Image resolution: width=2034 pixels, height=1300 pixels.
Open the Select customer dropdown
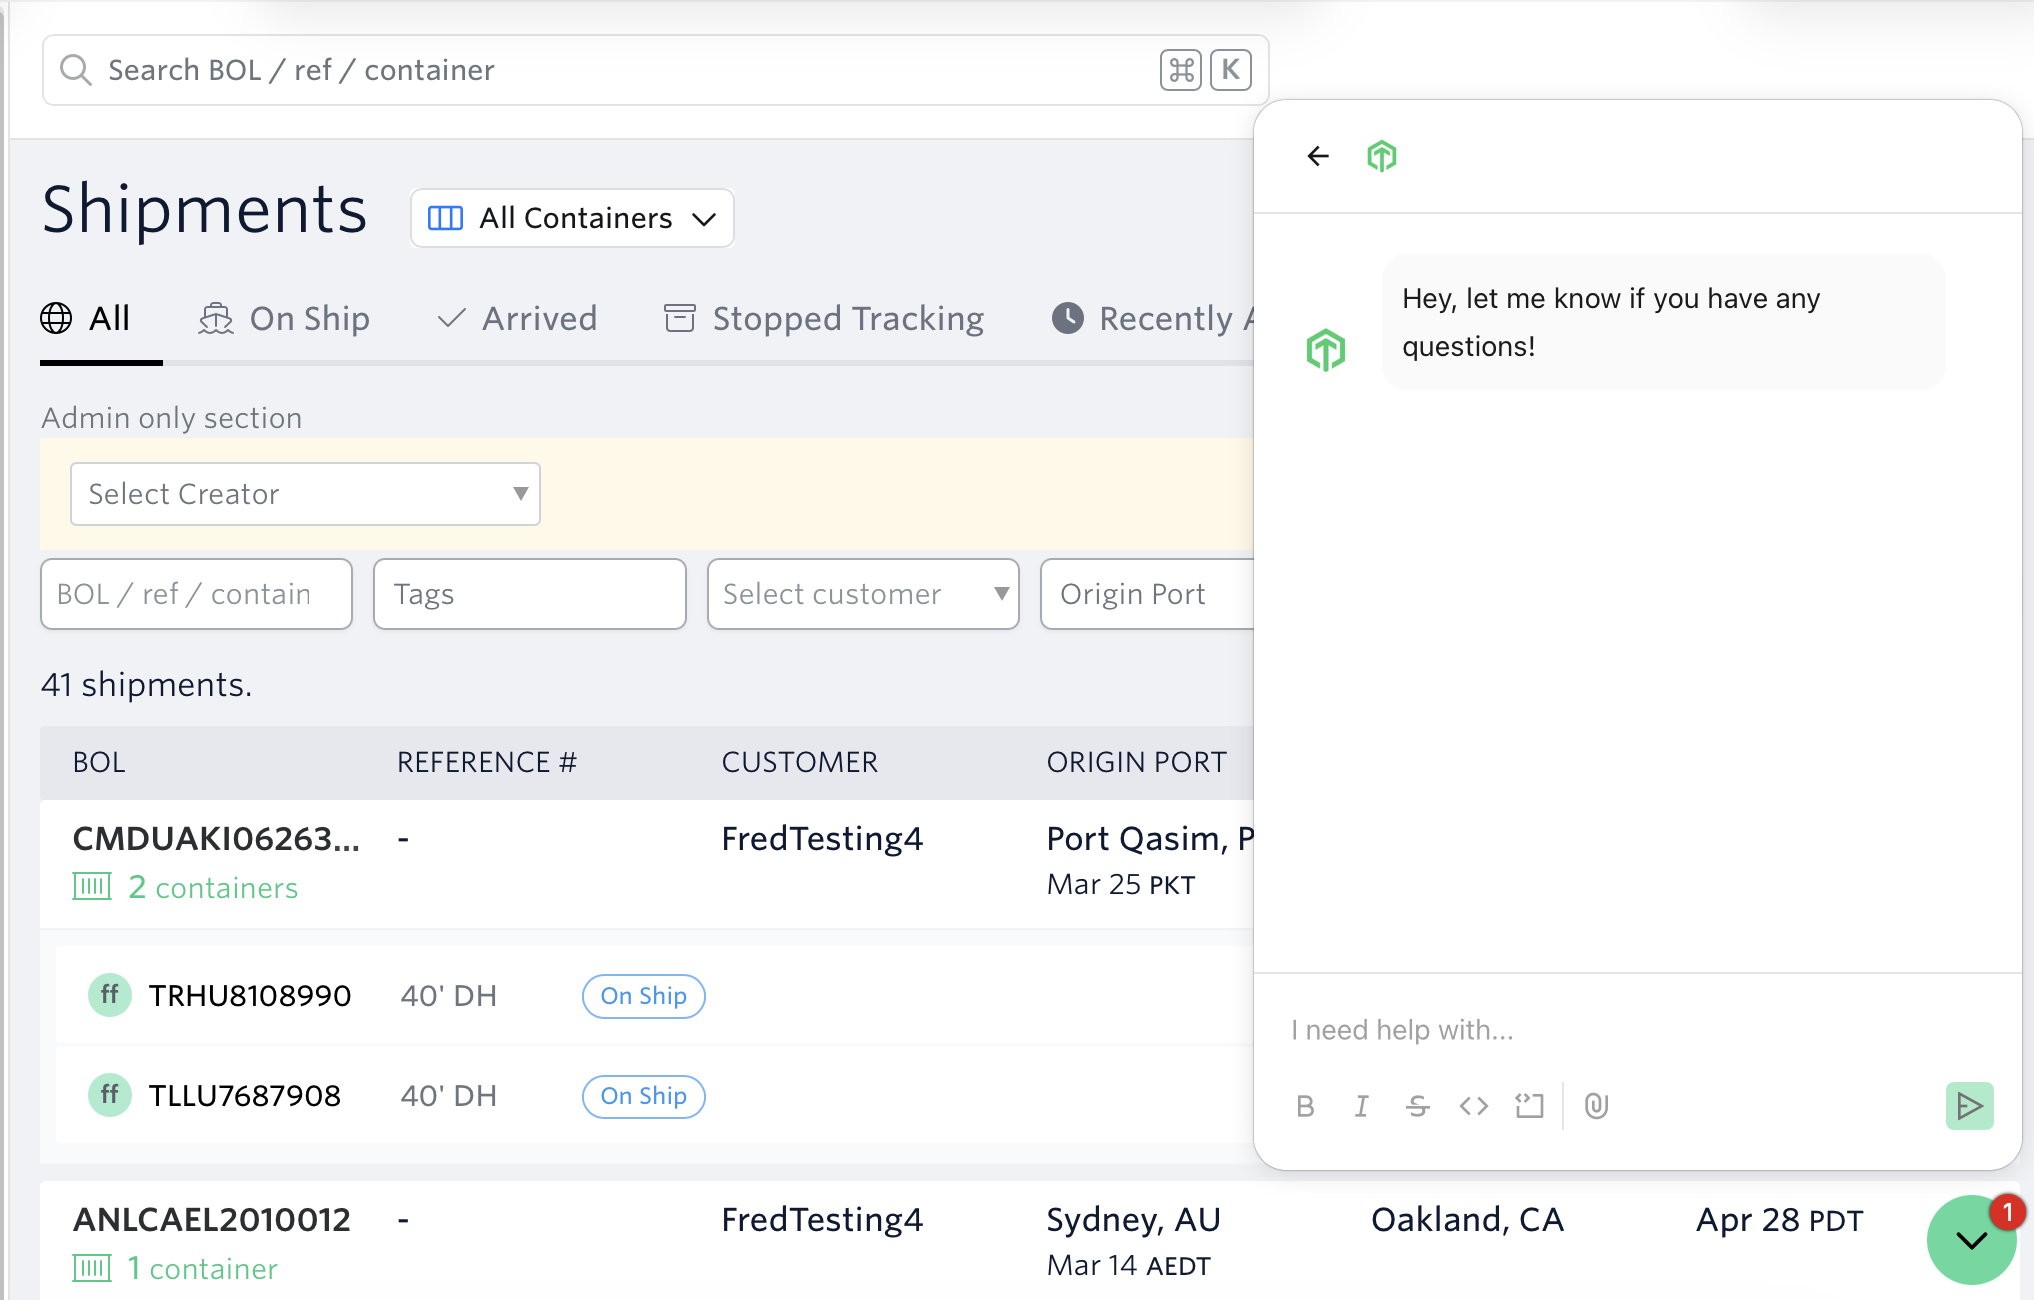862,594
